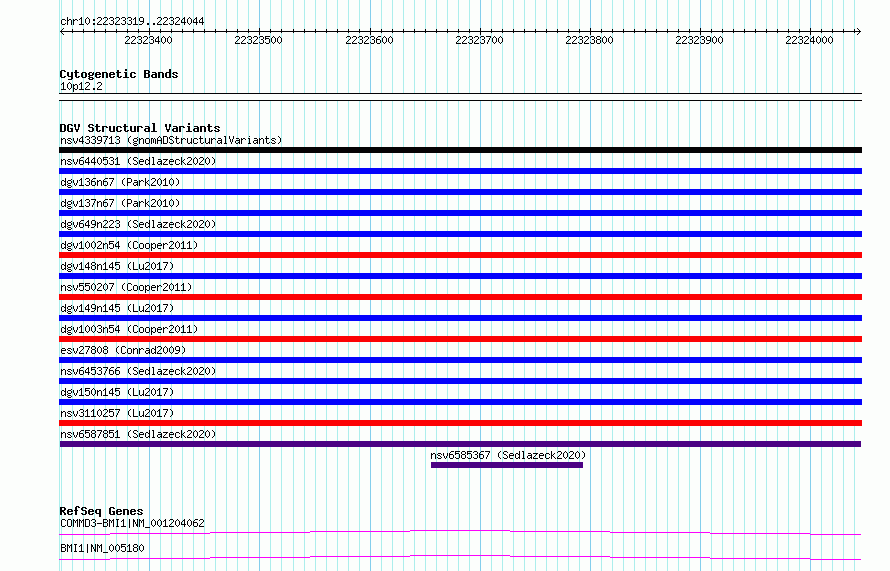
Task: Open dgv150n145 (Lu2017) label
Action: click(x=117, y=392)
